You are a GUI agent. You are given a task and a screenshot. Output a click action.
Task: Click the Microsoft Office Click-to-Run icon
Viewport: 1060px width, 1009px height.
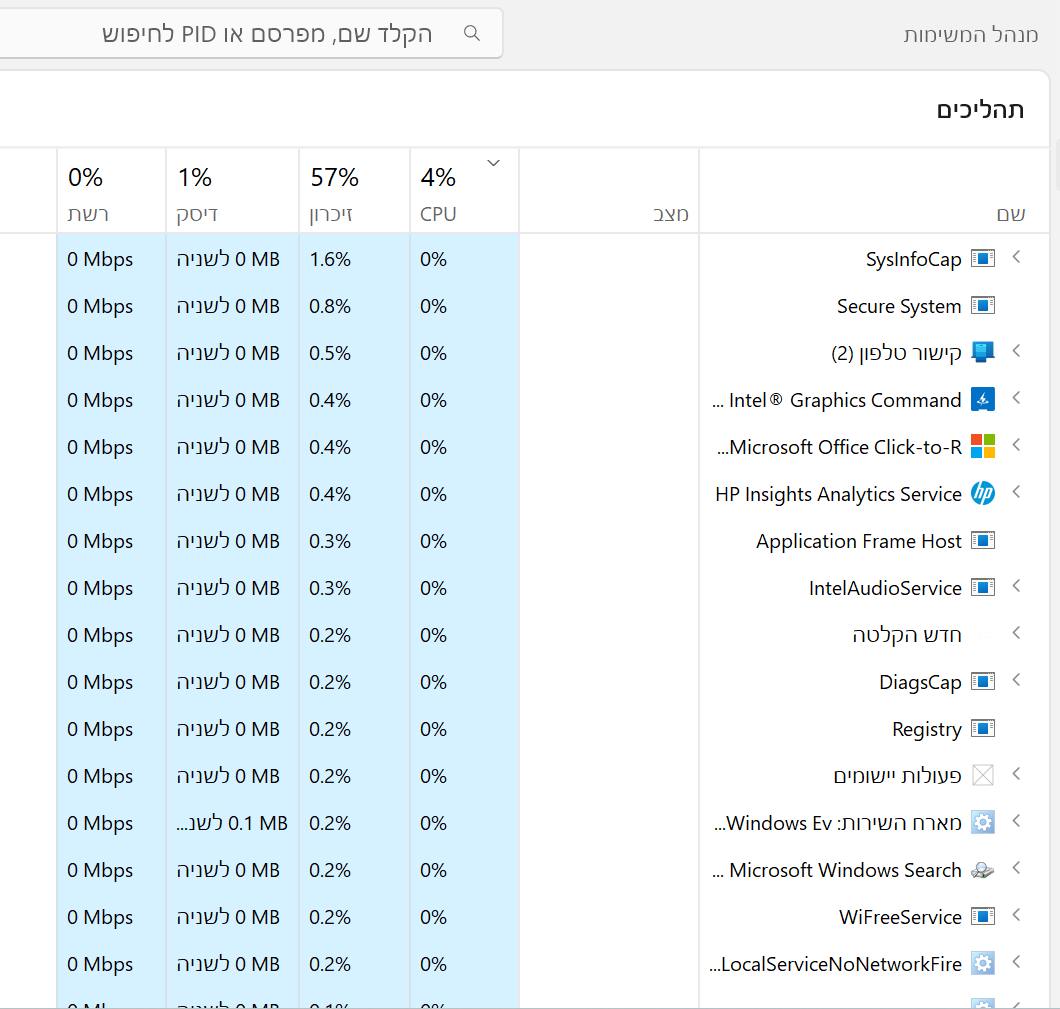point(983,447)
